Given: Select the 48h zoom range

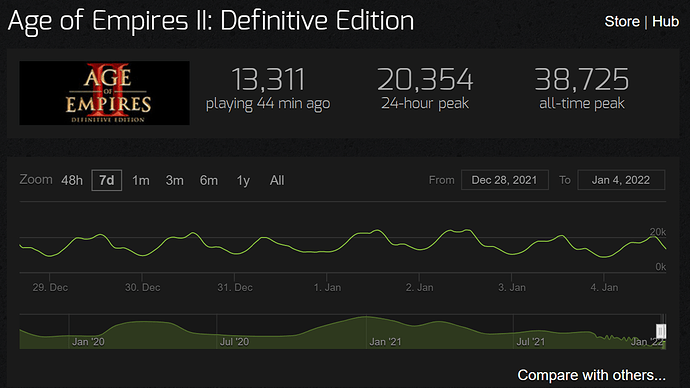Looking at the screenshot, I should pos(72,180).
